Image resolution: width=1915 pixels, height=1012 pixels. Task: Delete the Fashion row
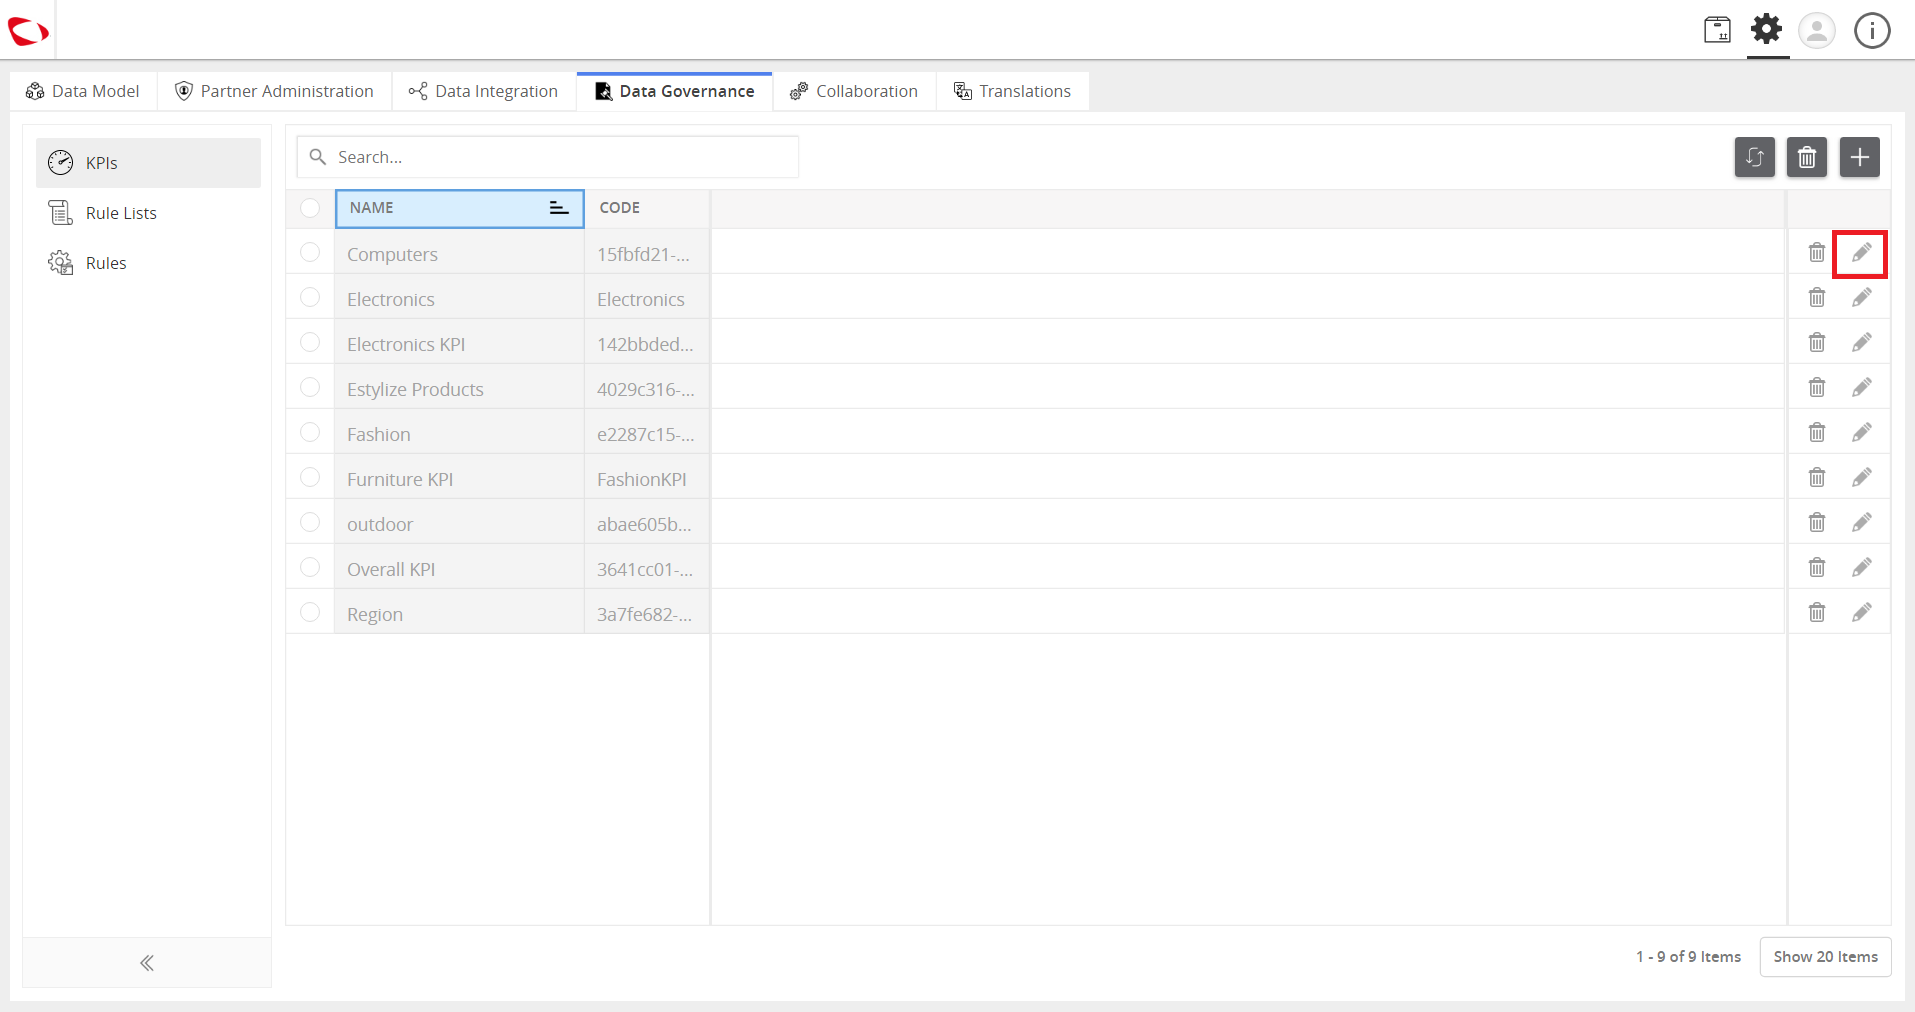click(1816, 433)
